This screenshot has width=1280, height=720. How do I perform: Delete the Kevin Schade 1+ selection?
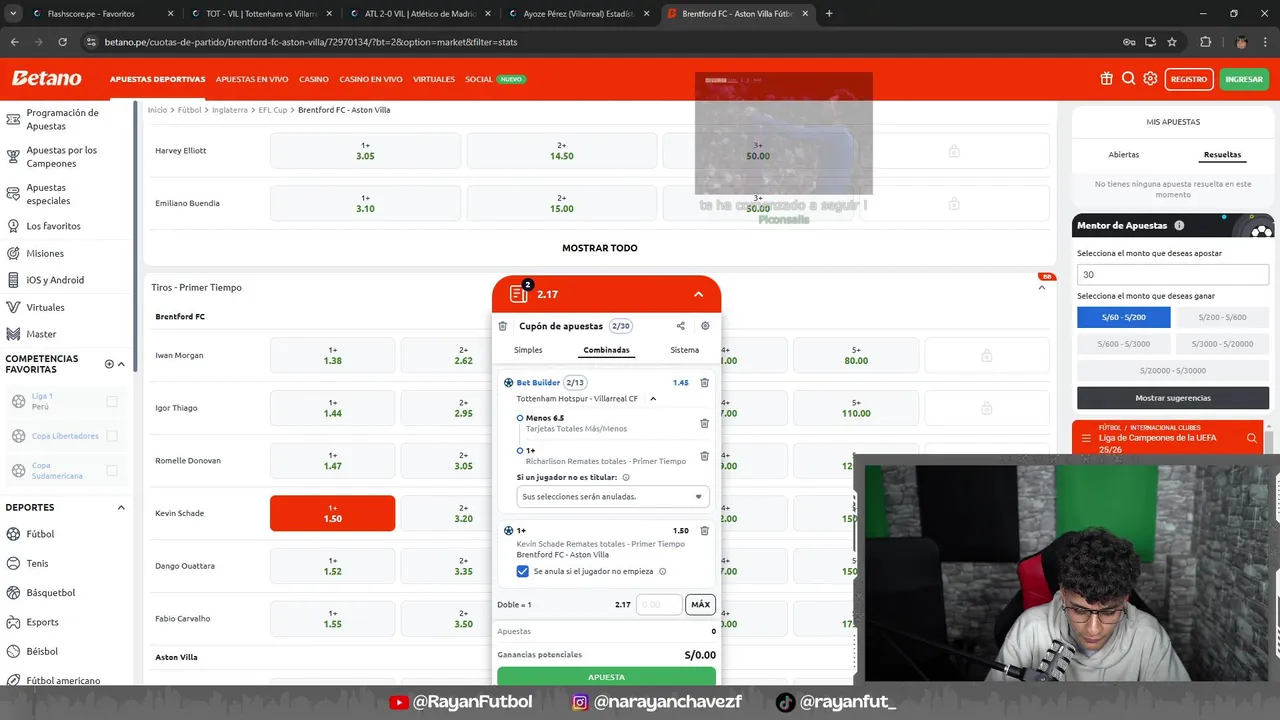tap(704, 531)
